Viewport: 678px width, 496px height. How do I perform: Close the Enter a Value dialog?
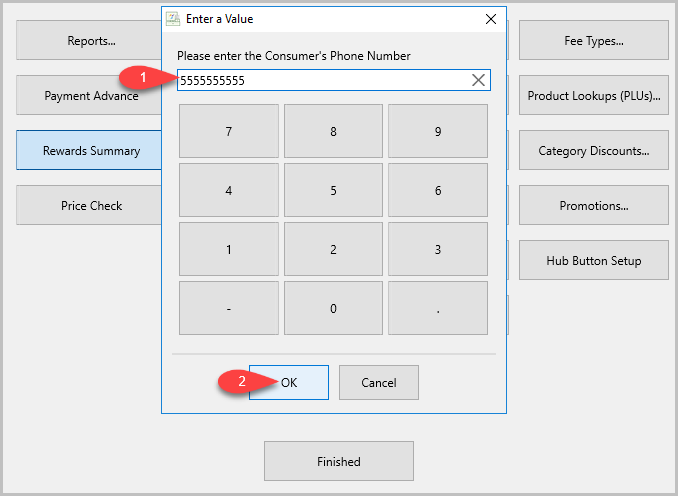[491, 19]
